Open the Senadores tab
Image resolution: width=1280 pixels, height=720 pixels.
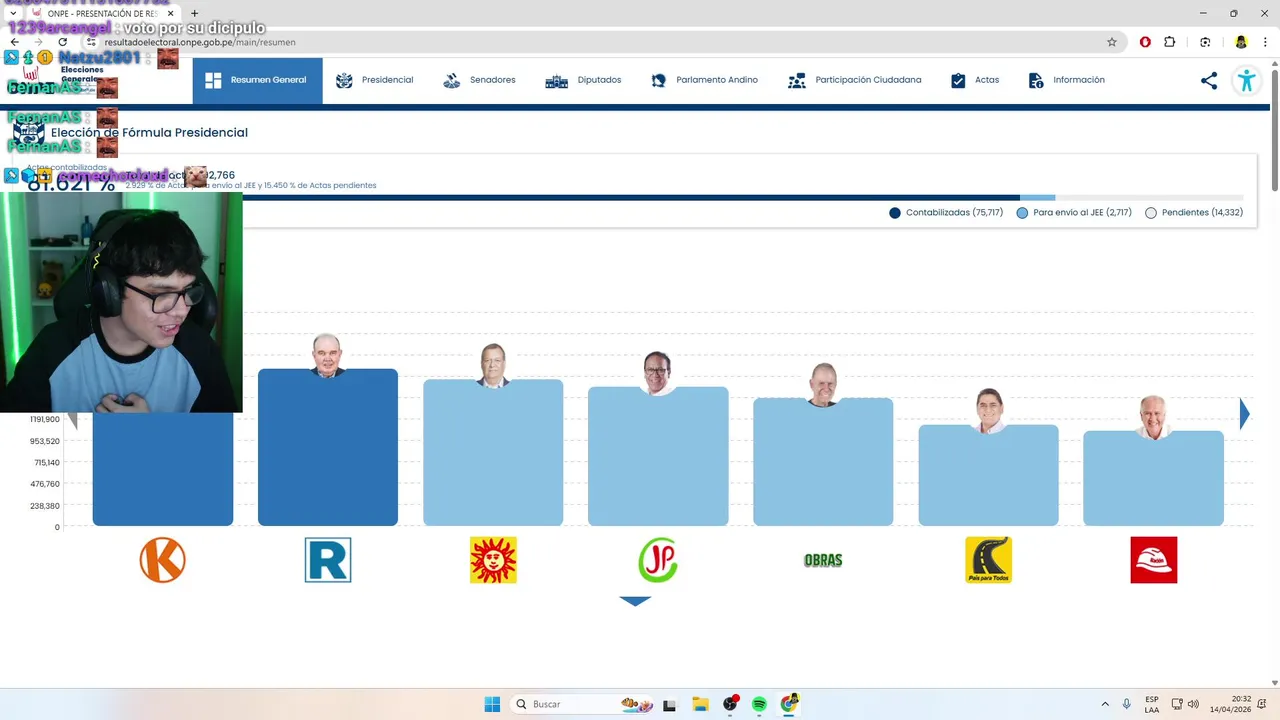pos(479,80)
